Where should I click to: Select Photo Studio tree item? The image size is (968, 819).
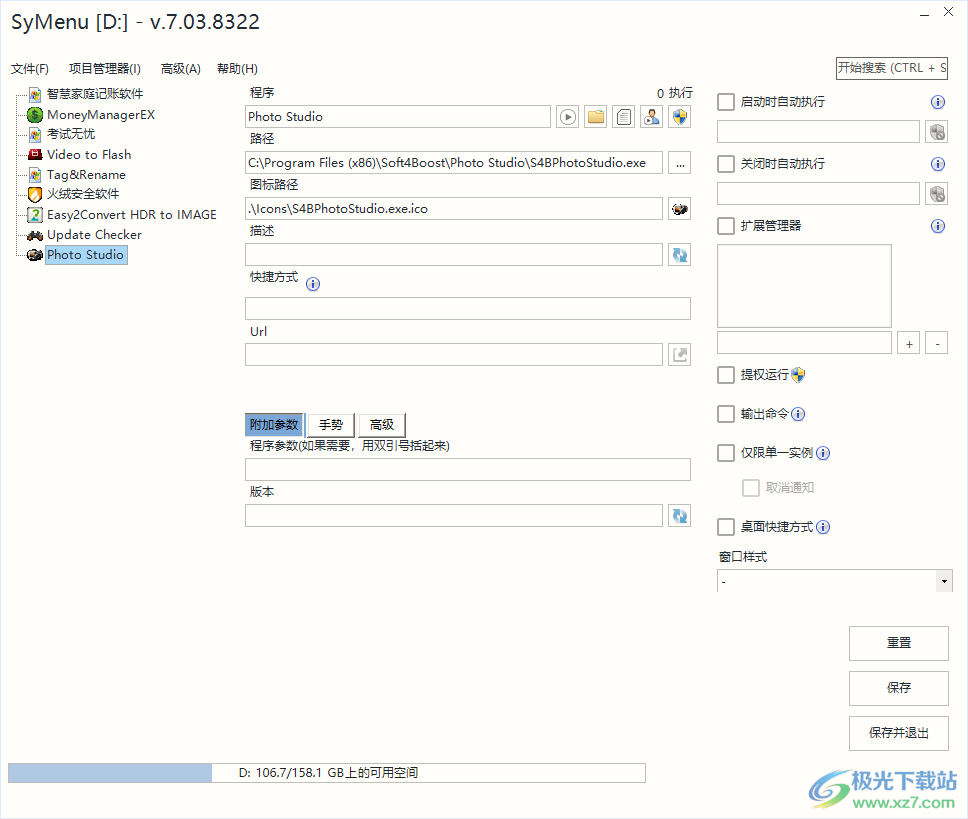click(86, 255)
